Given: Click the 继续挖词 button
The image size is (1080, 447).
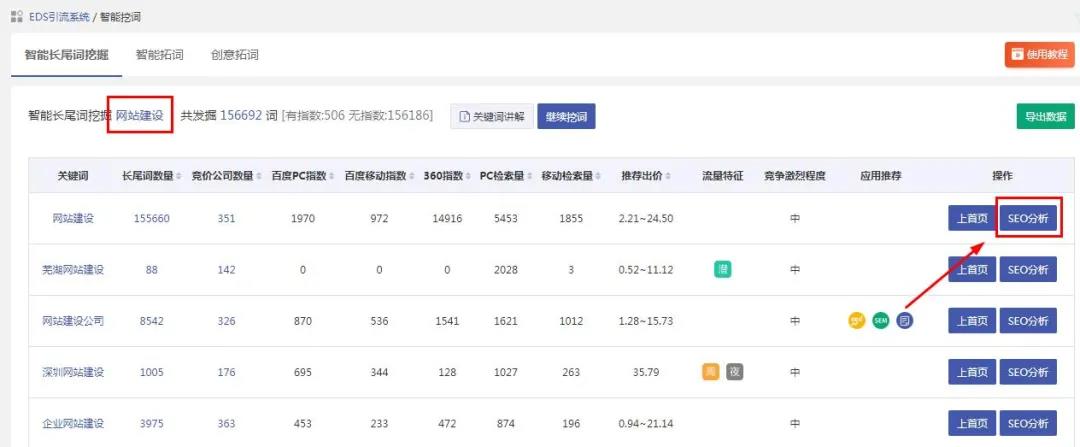Looking at the screenshot, I should coord(566,116).
